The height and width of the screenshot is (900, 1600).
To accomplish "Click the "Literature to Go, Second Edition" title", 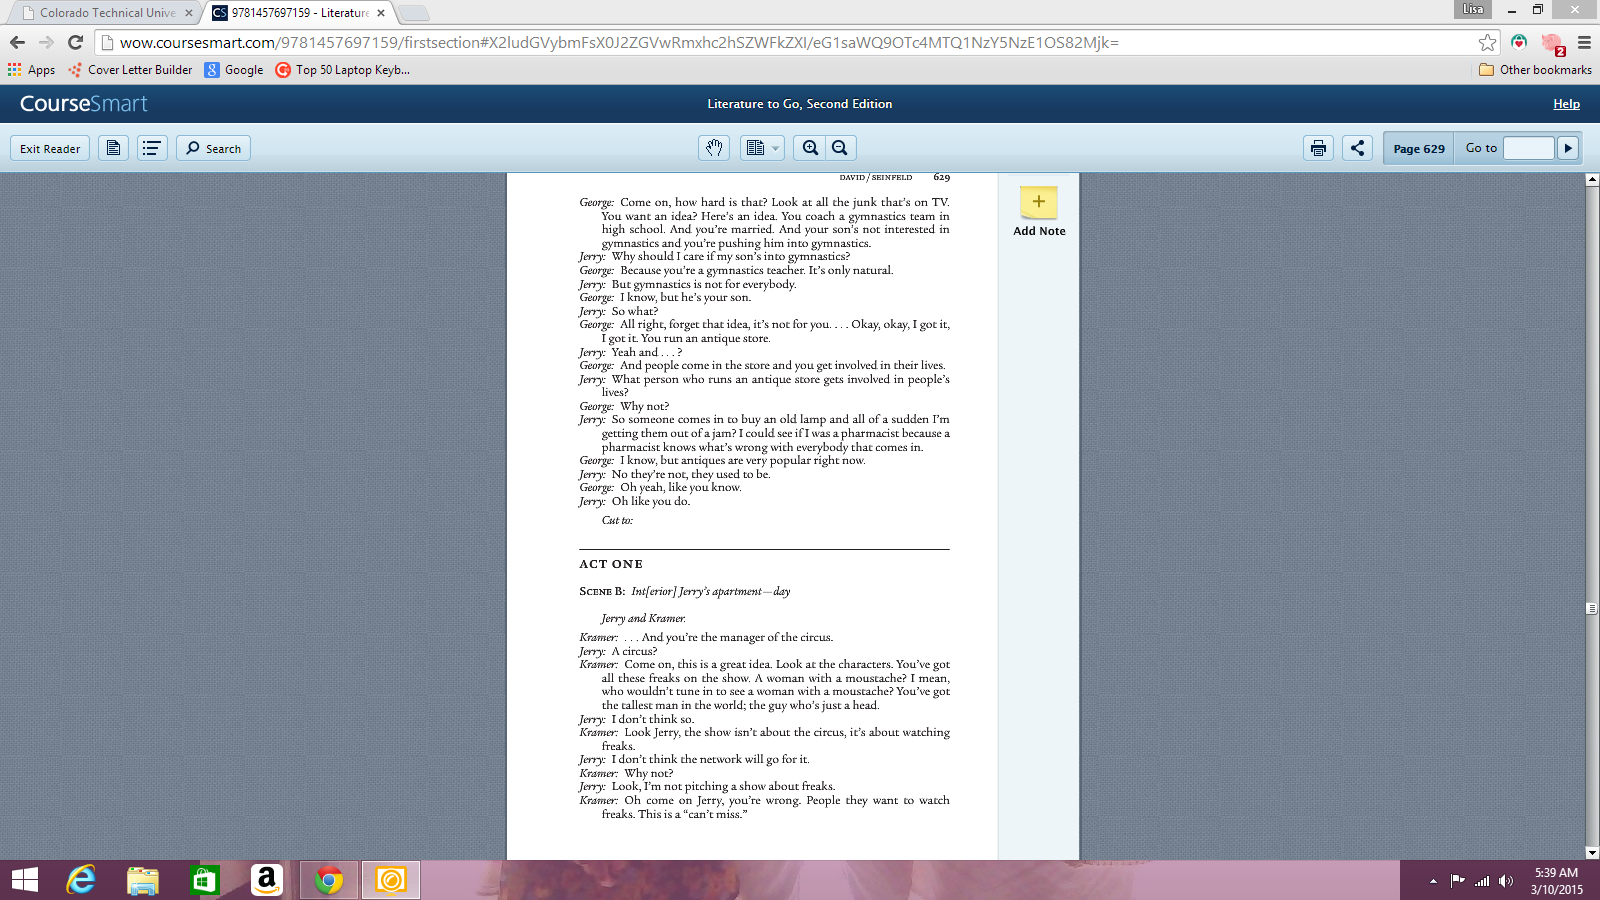I will [800, 104].
